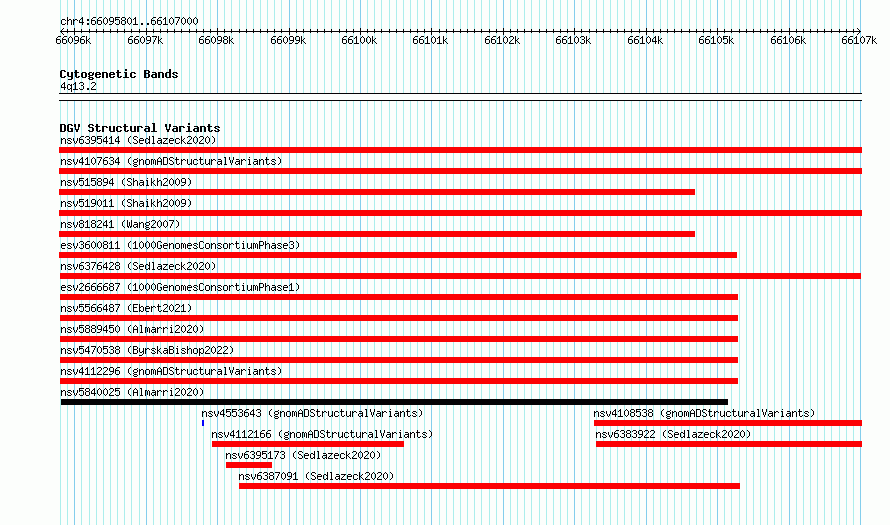Click the Cytogenetic Bands track title
Image resolution: width=890 pixels, height=525 pixels.
119,74
